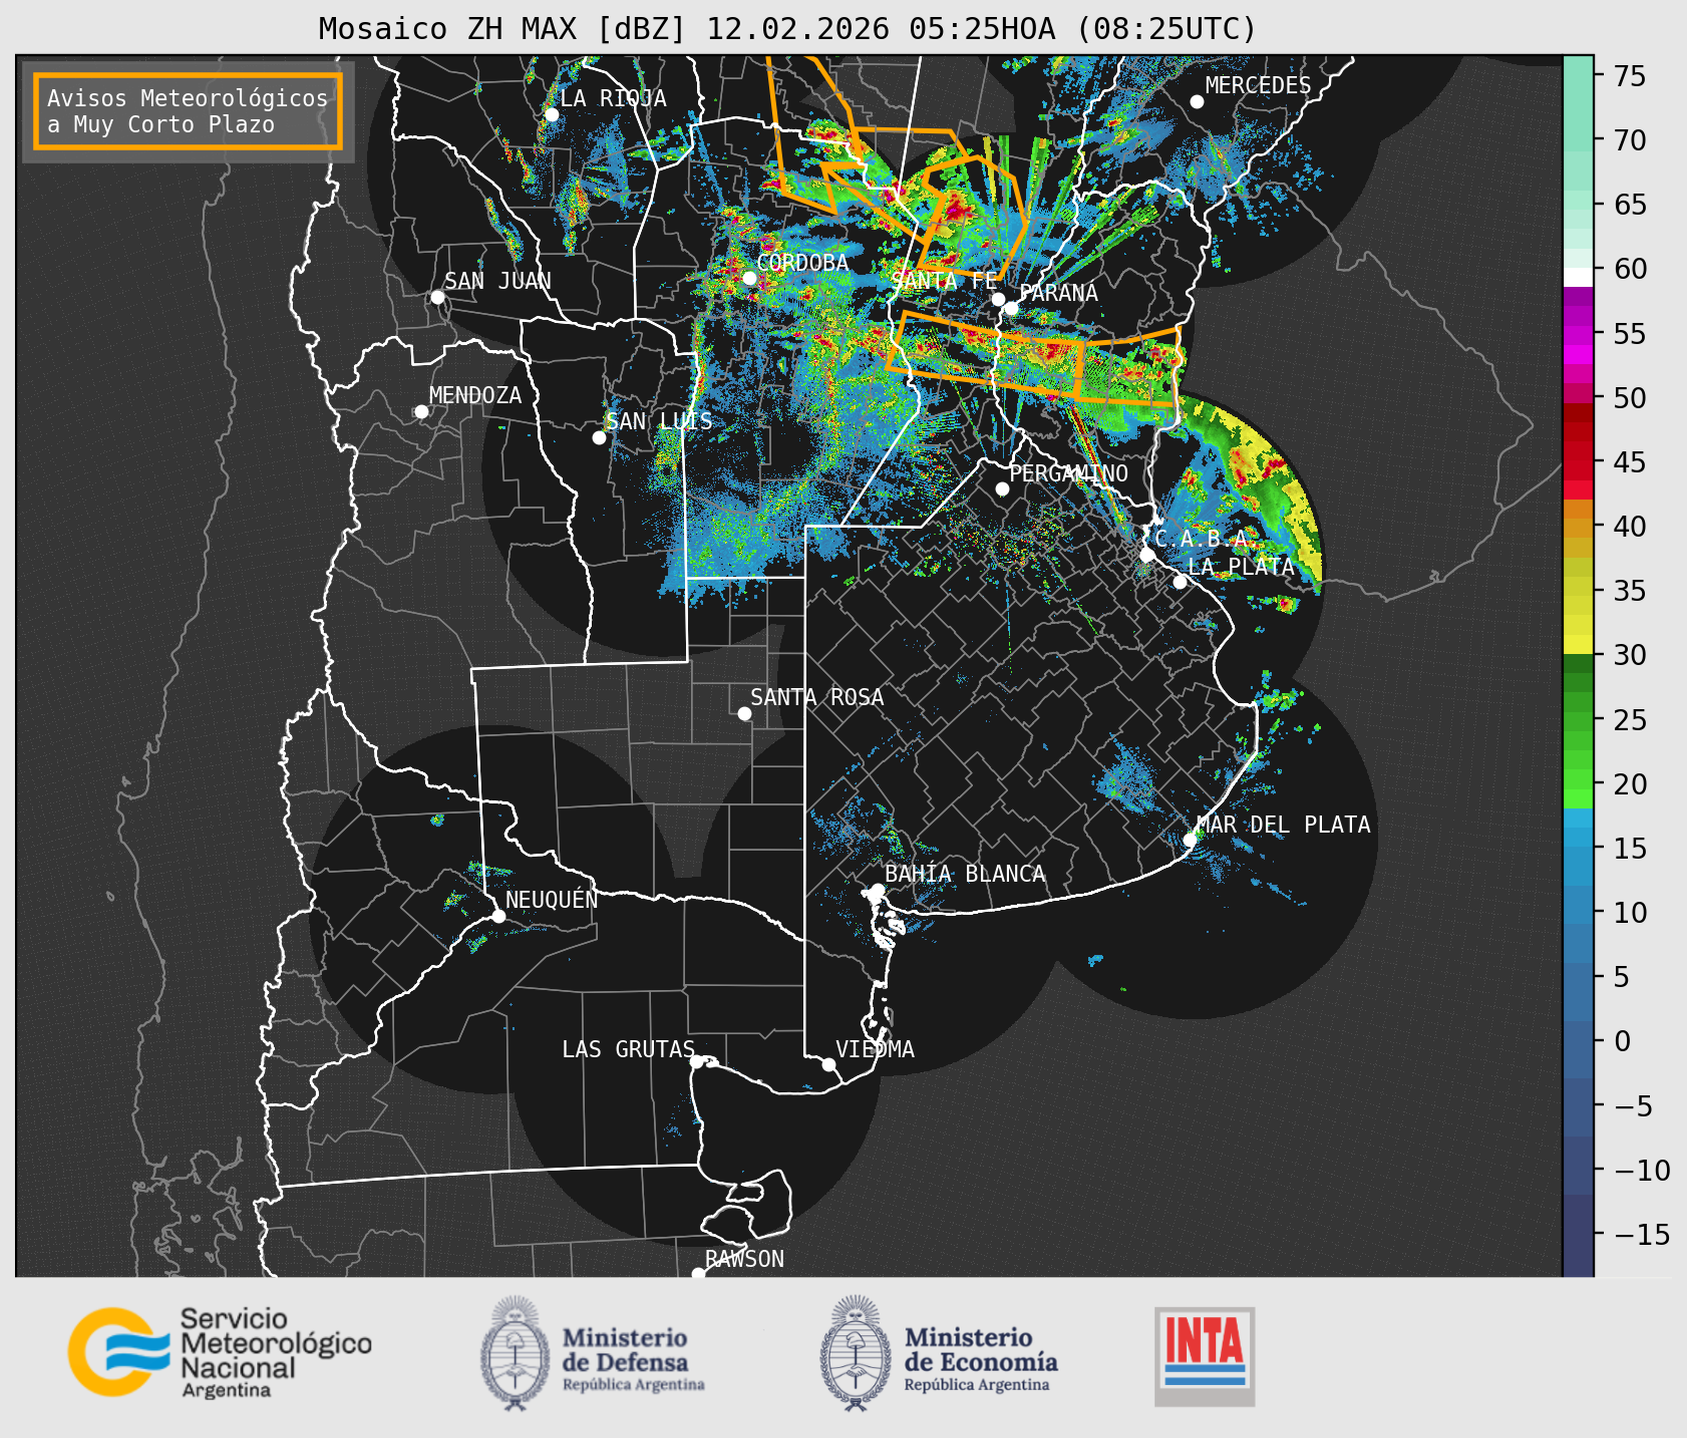Click the Mar del Plata city dot marker
The image size is (1687, 1438).
point(1190,840)
